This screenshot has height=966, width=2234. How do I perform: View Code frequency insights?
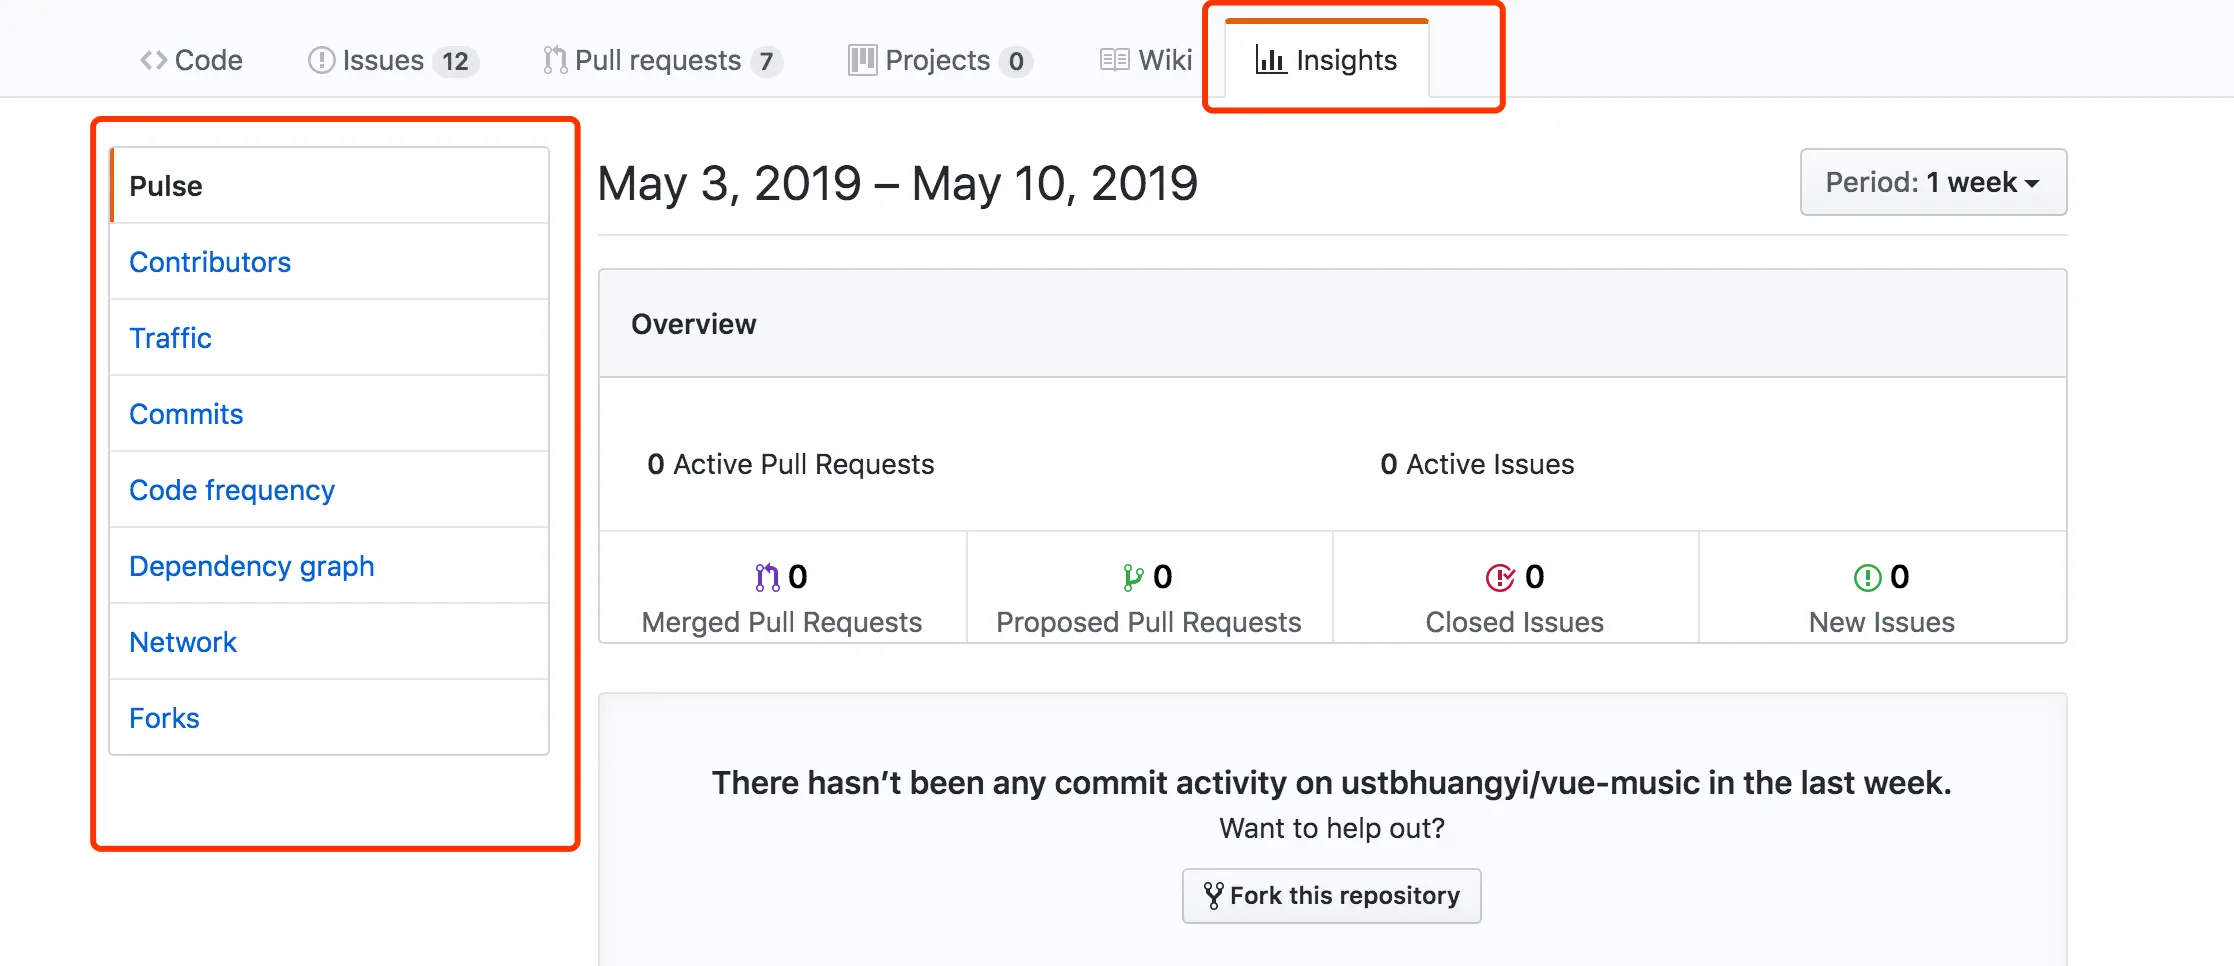coord(232,490)
